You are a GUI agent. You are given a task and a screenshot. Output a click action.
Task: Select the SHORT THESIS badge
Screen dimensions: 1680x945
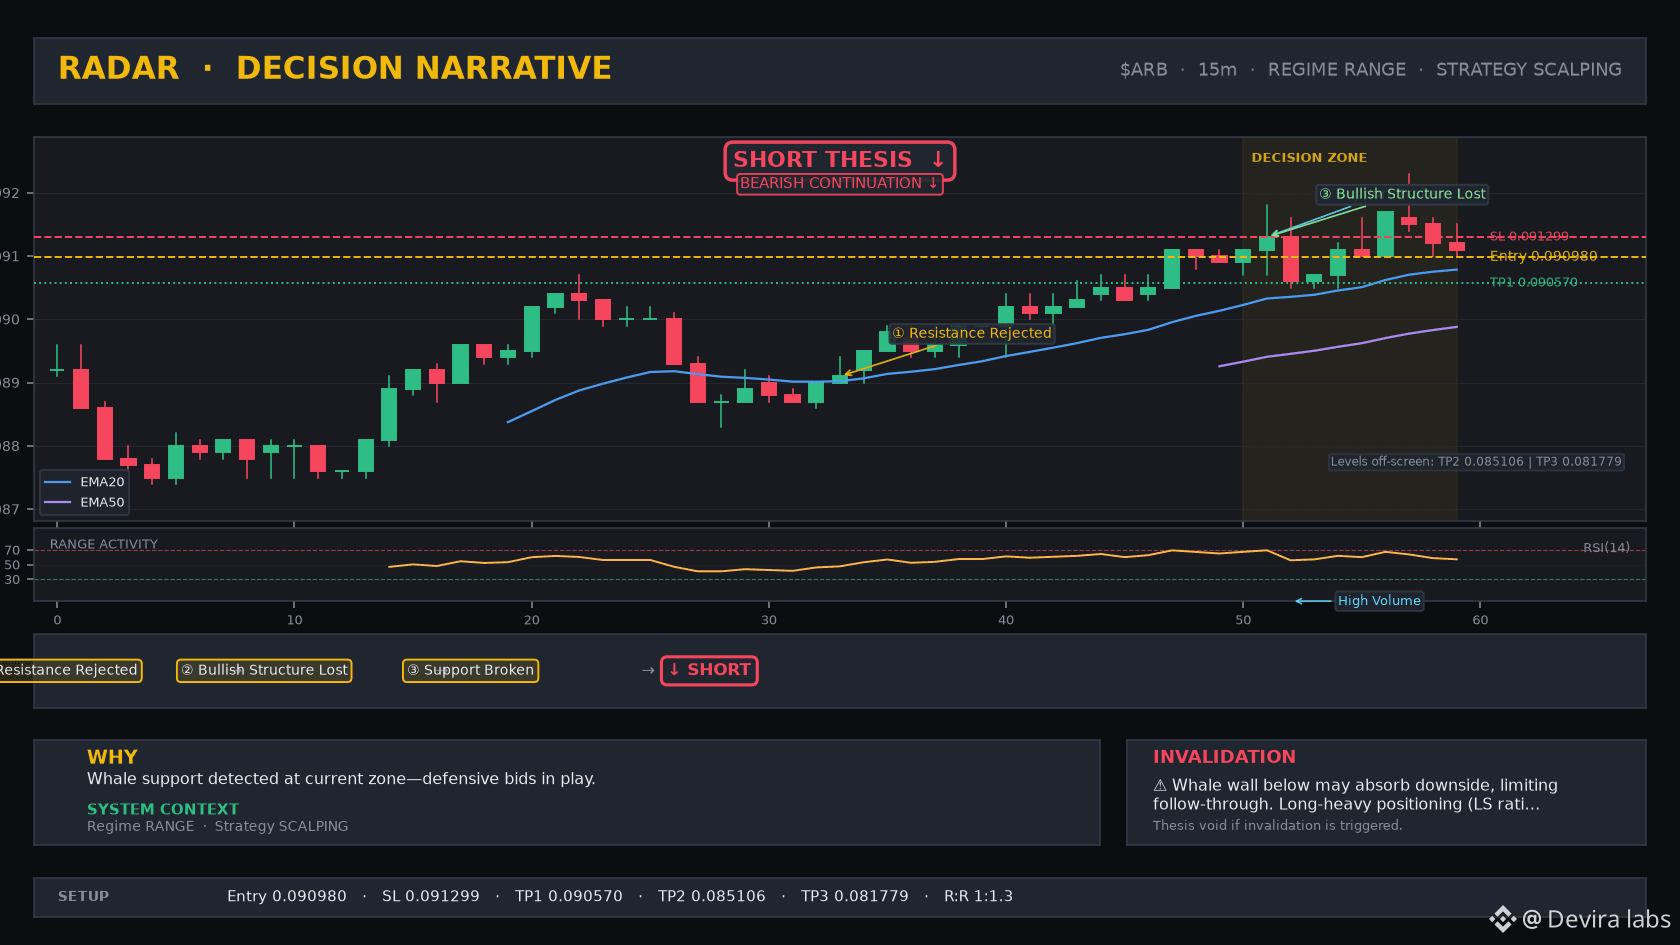839,160
